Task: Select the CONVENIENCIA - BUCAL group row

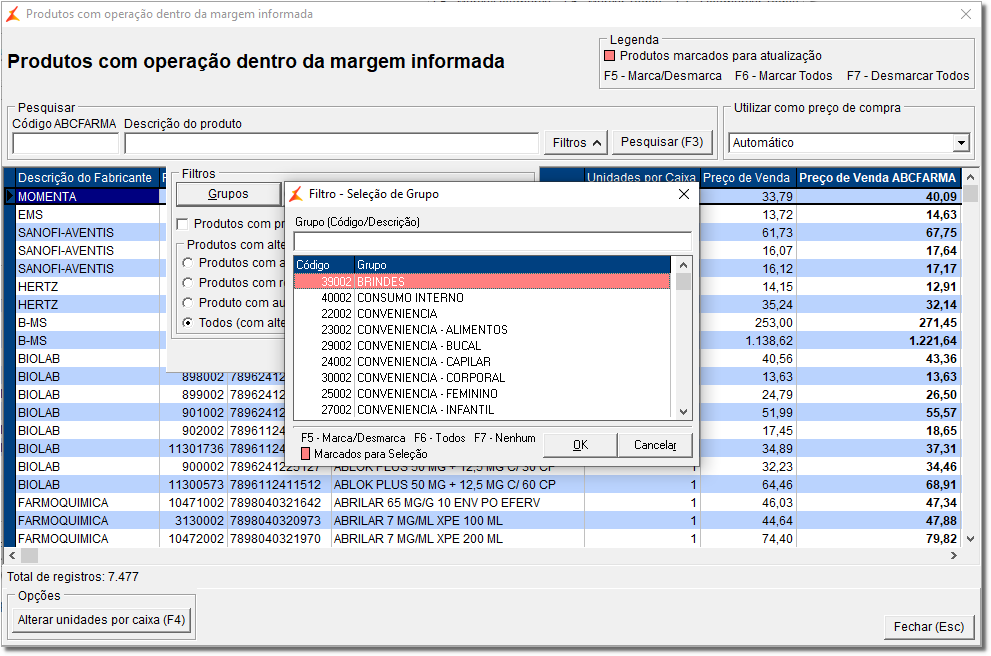Action: pyautogui.click(x=482, y=346)
